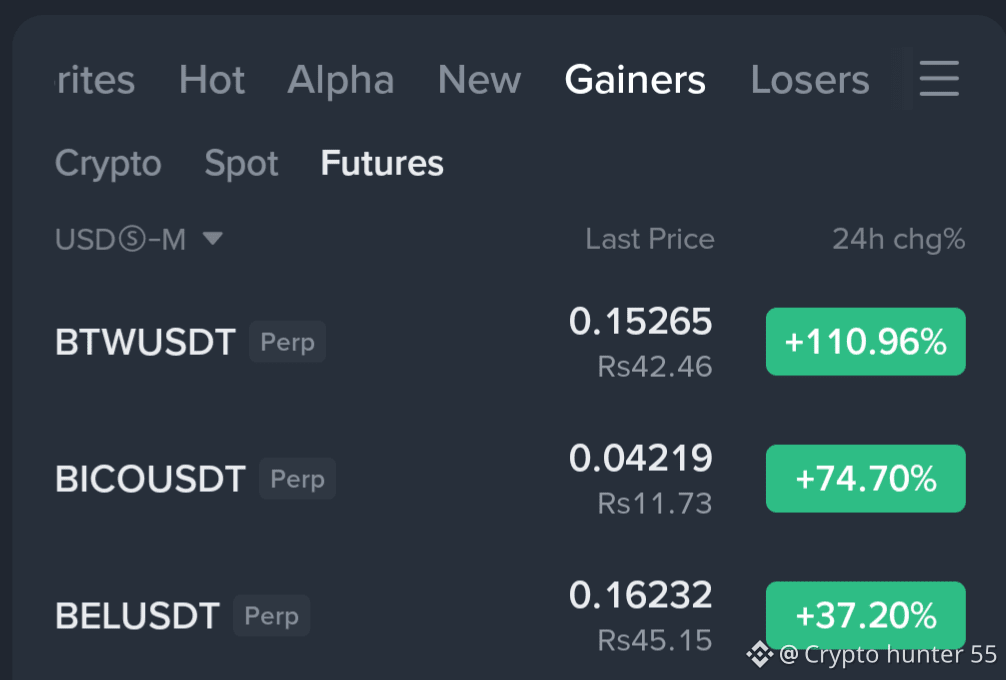The image size is (1006, 680).
Task: Open the hamburger menu icon
Action: coord(939,78)
